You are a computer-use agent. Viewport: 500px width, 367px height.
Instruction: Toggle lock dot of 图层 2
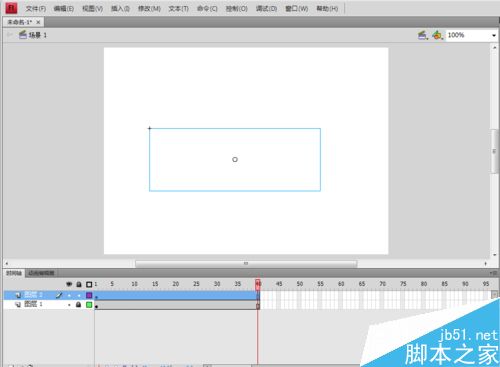pyautogui.click(x=79, y=295)
